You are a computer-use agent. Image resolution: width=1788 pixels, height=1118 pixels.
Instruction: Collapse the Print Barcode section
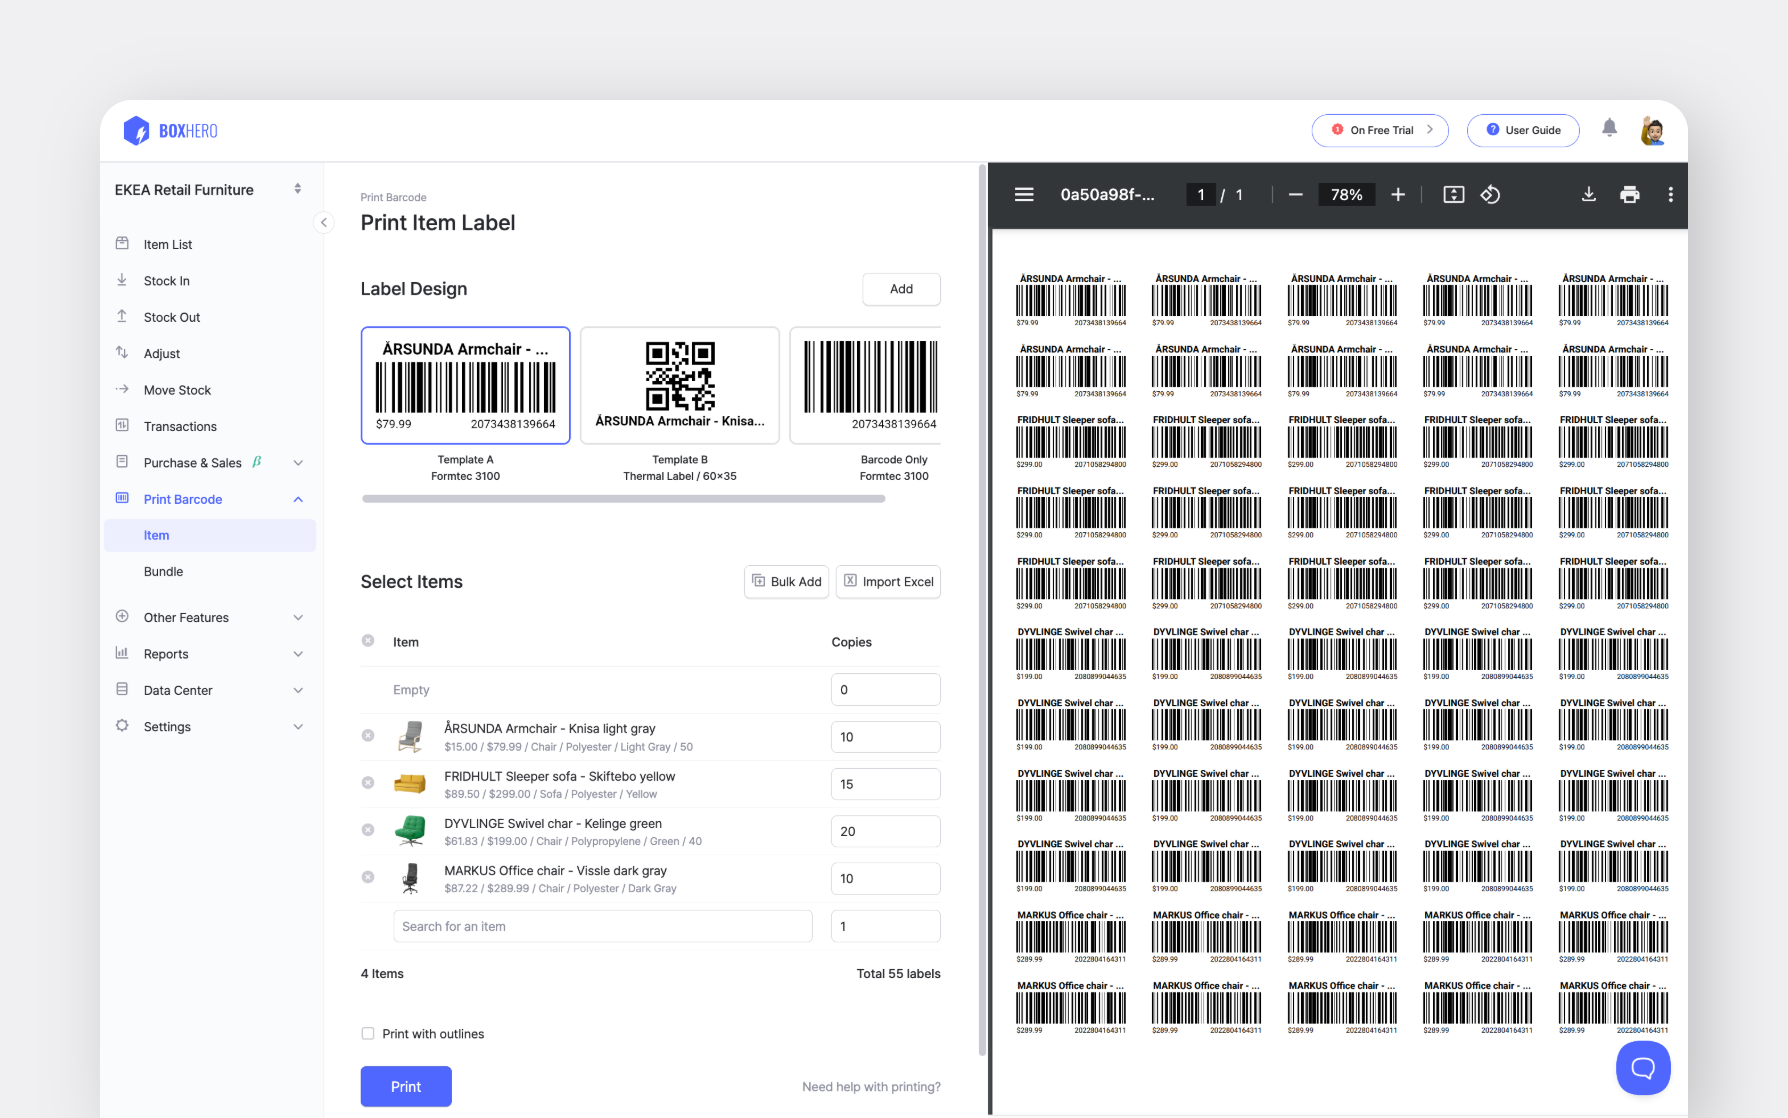[297, 499]
